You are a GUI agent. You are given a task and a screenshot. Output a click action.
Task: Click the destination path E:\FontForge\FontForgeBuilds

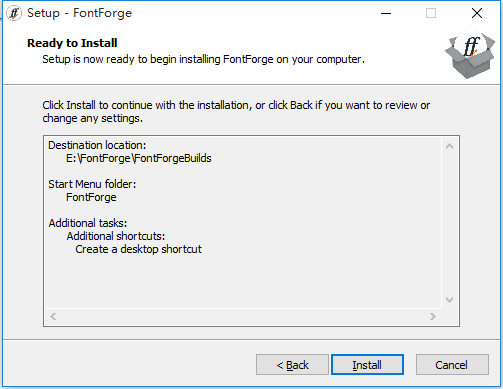pyautogui.click(x=139, y=158)
